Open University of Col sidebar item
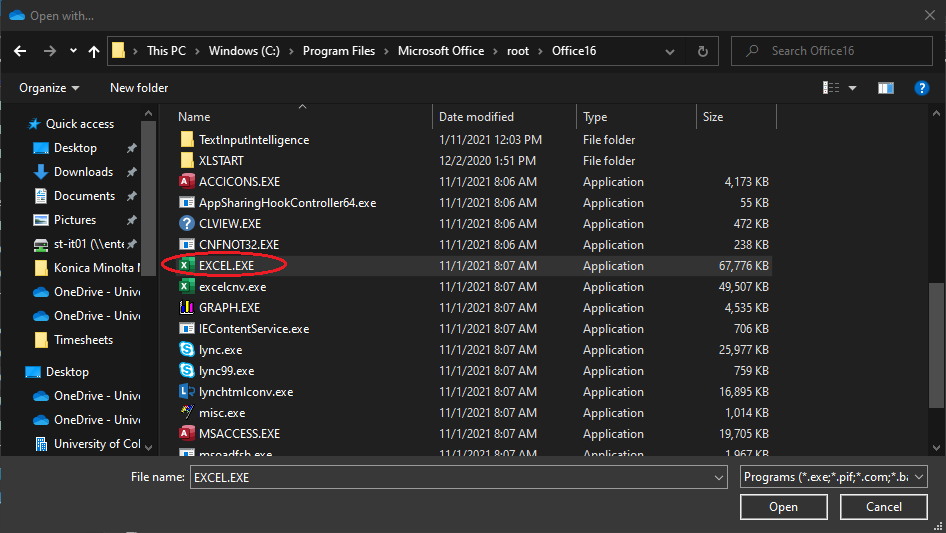Image resolution: width=946 pixels, height=533 pixels. (x=97, y=444)
